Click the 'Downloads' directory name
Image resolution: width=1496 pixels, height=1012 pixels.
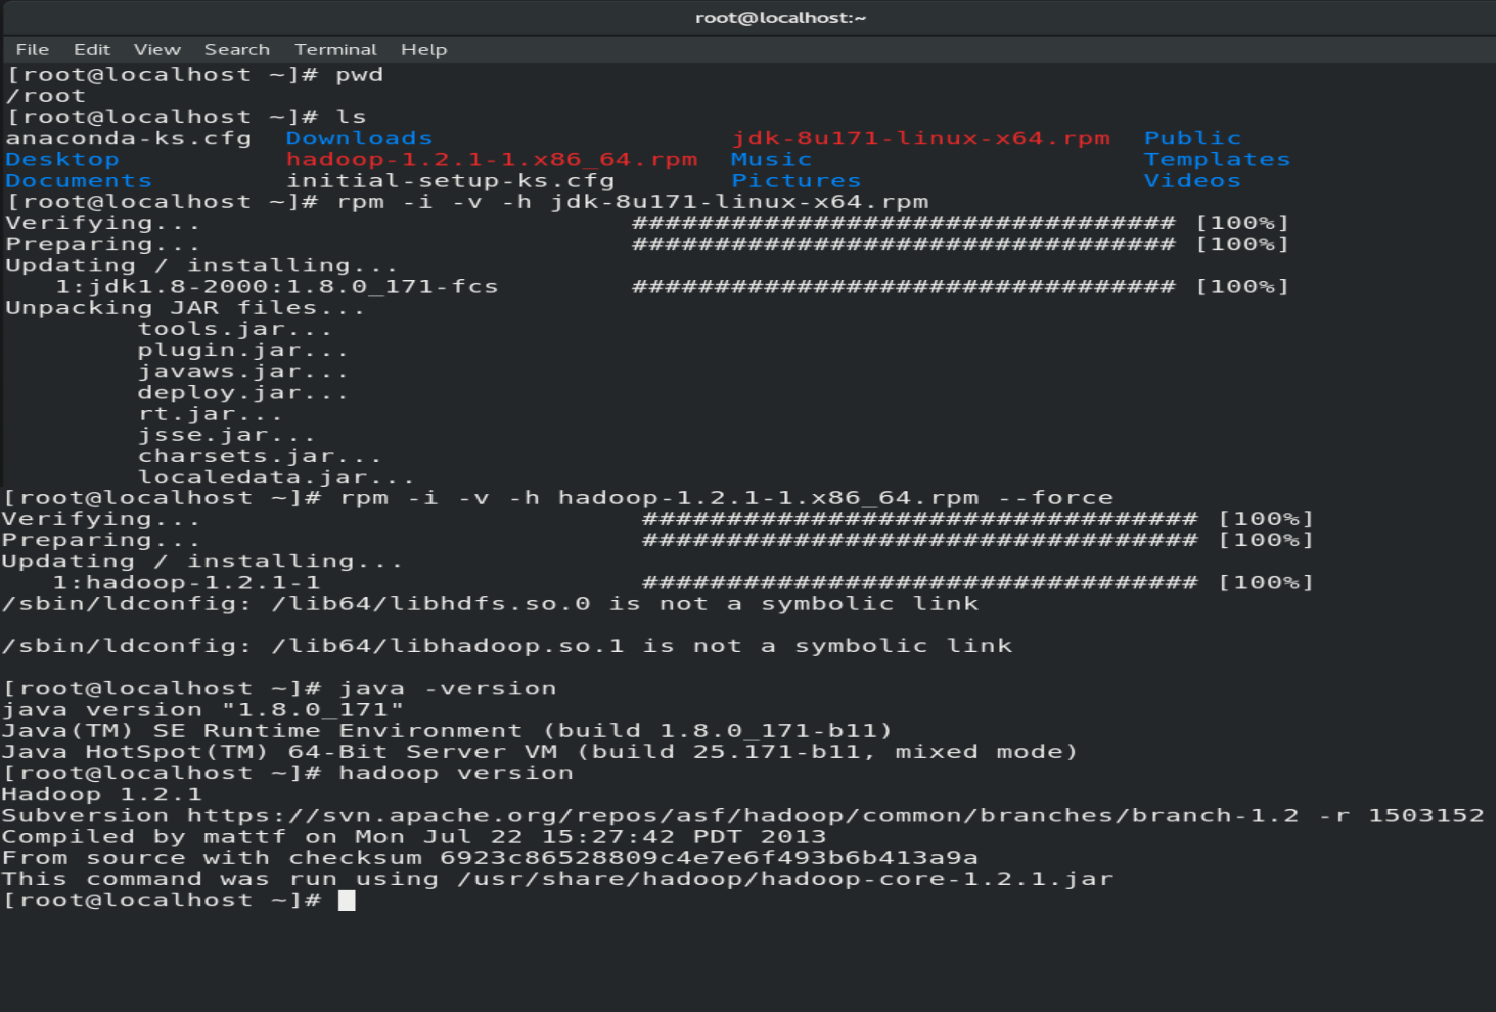(x=358, y=138)
